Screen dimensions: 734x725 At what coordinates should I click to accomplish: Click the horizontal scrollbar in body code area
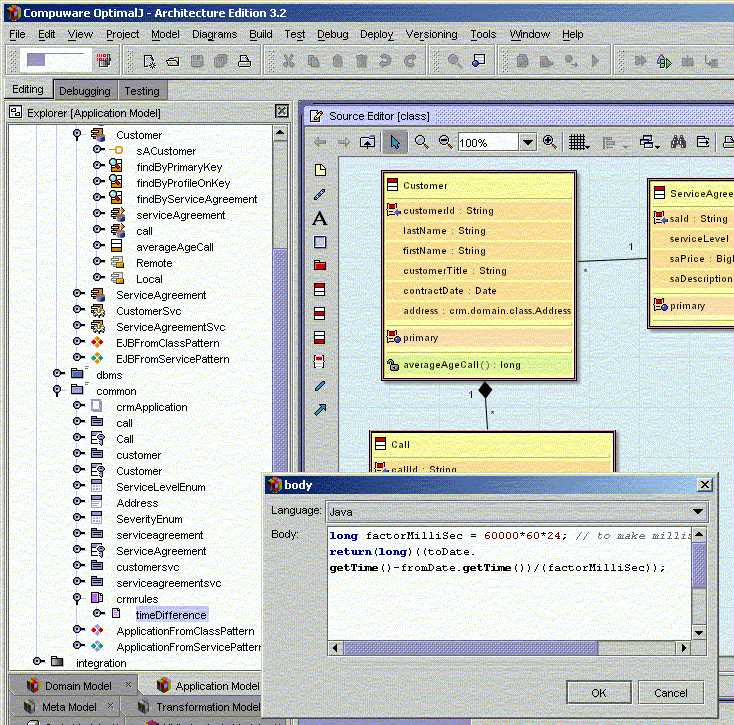tap(470, 648)
